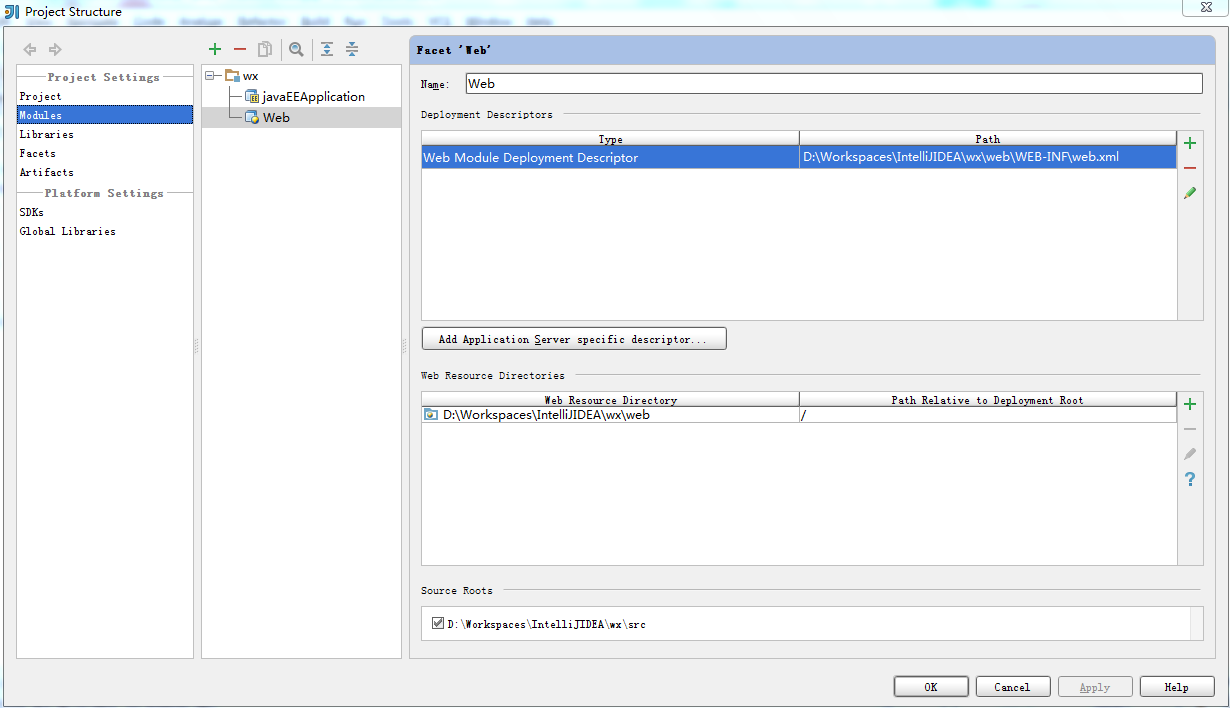The image size is (1230, 708).
Task: Click the web resource folder icon
Action: (431, 414)
